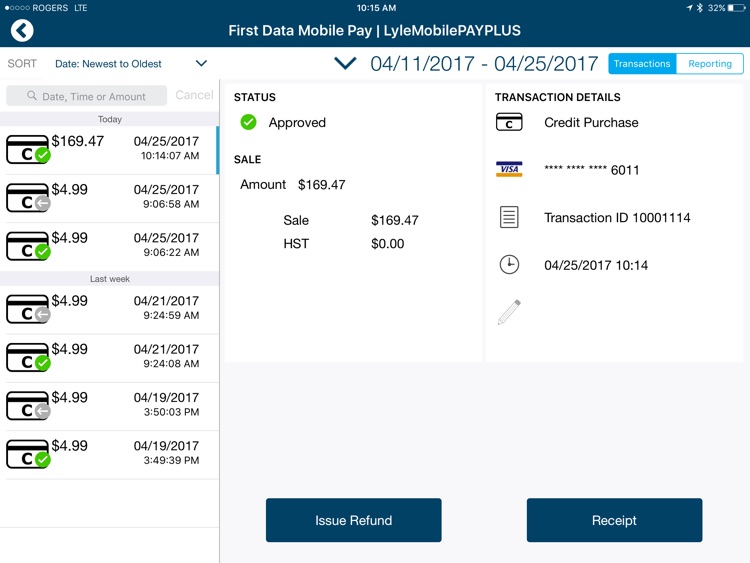Click the search magnifier icon
This screenshot has height=563, width=750.
[x=32, y=96]
